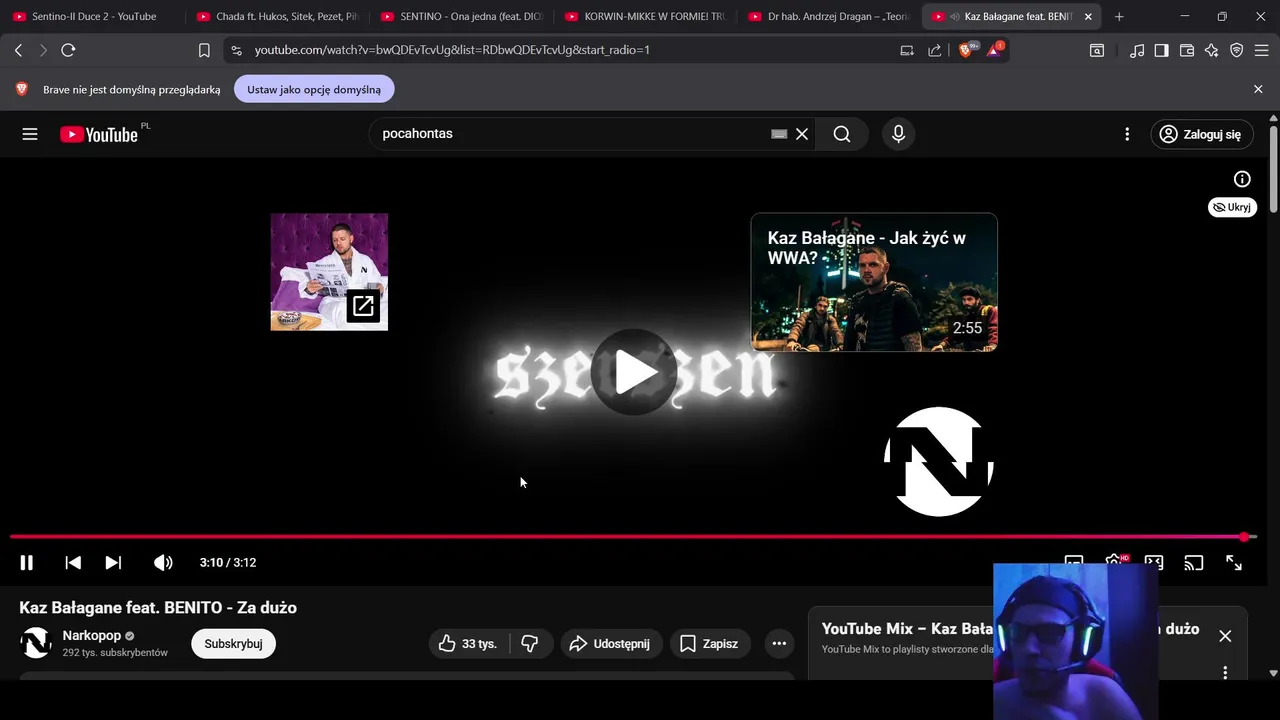Submit search with magnifier button
This screenshot has height=720, width=1280.
[842, 134]
